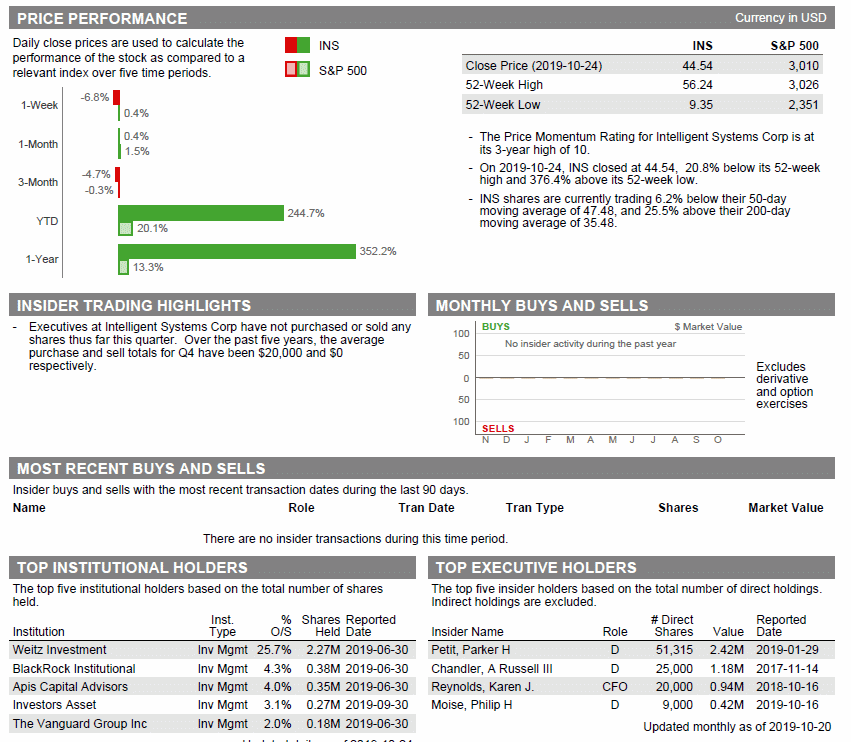Viewport: 851px width, 742px height.
Task: Click the Insider Name column header
Action: tap(467, 632)
